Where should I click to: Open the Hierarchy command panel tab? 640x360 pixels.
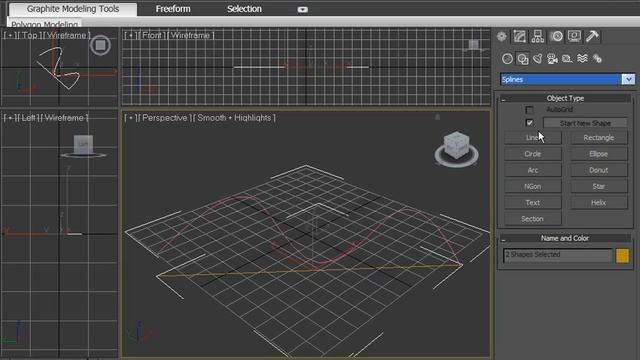(538, 36)
